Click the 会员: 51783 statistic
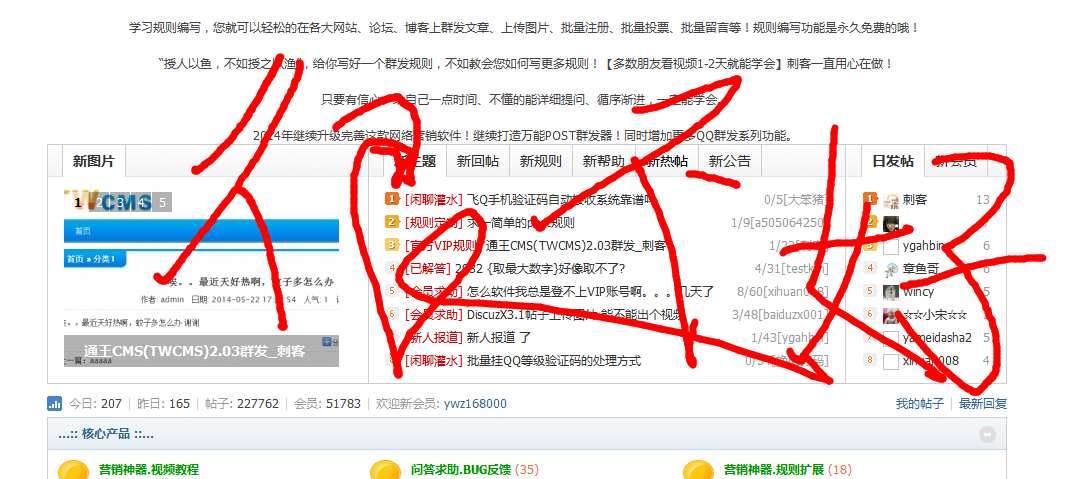 (x=327, y=403)
